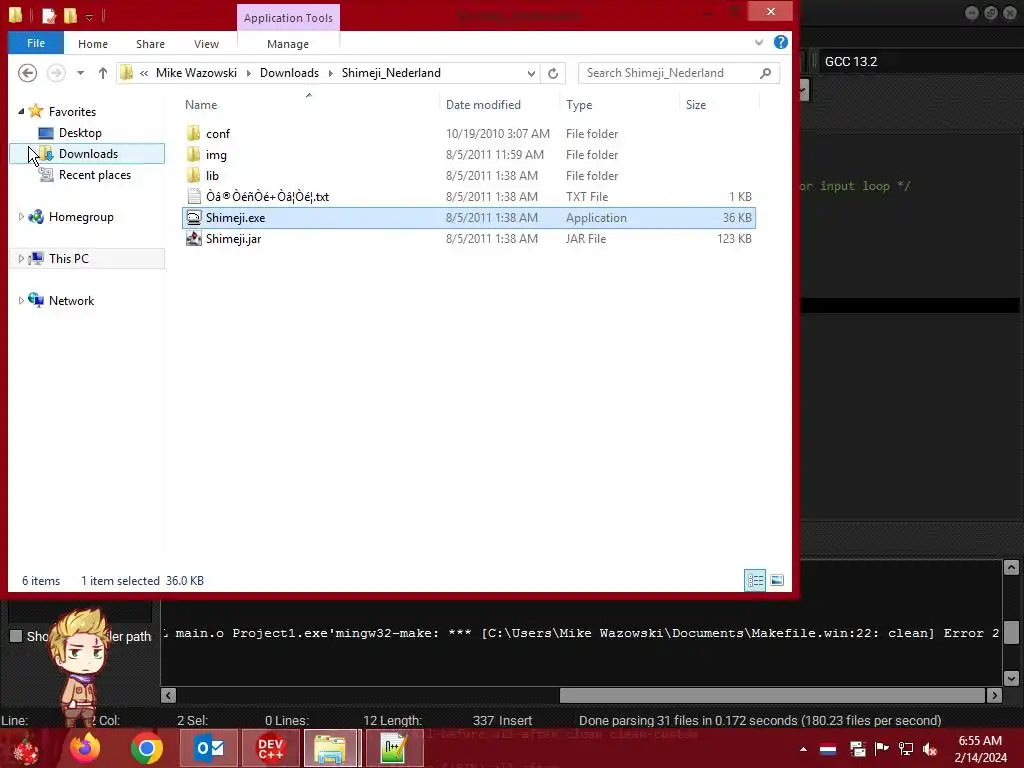Image resolution: width=1024 pixels, height=768 pixels.
Task: Open Outlook from the taskbar
Action: (x=209, y=748)
